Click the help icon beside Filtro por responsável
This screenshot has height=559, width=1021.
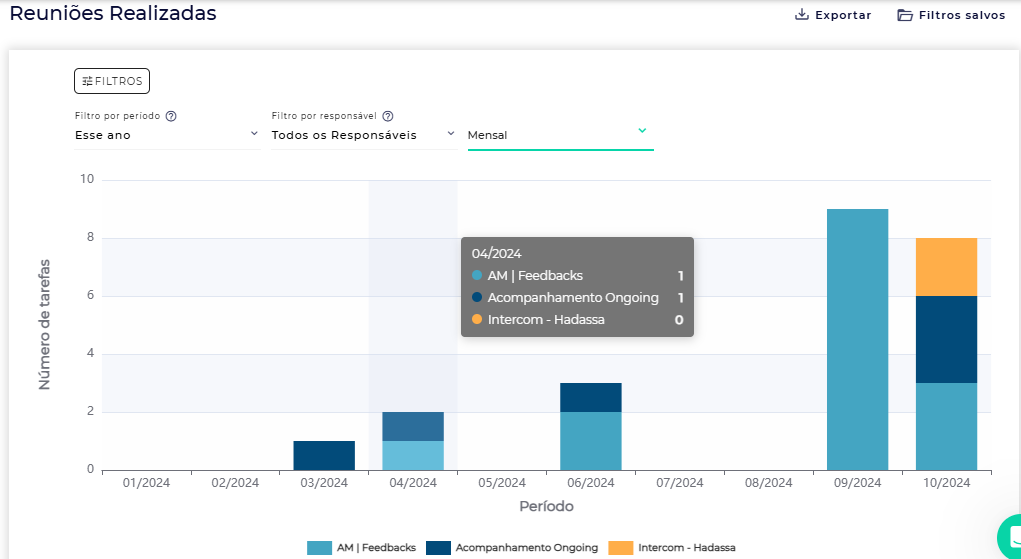[388, 116]
